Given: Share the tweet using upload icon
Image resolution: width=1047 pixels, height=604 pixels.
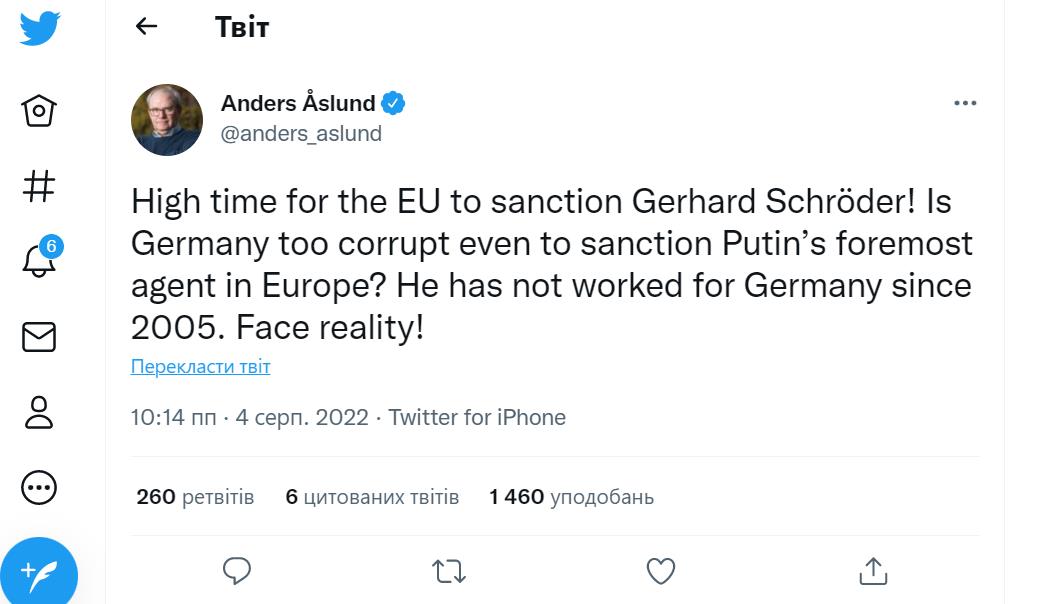Looking at the screenshot, I should [x=873, y=571].
